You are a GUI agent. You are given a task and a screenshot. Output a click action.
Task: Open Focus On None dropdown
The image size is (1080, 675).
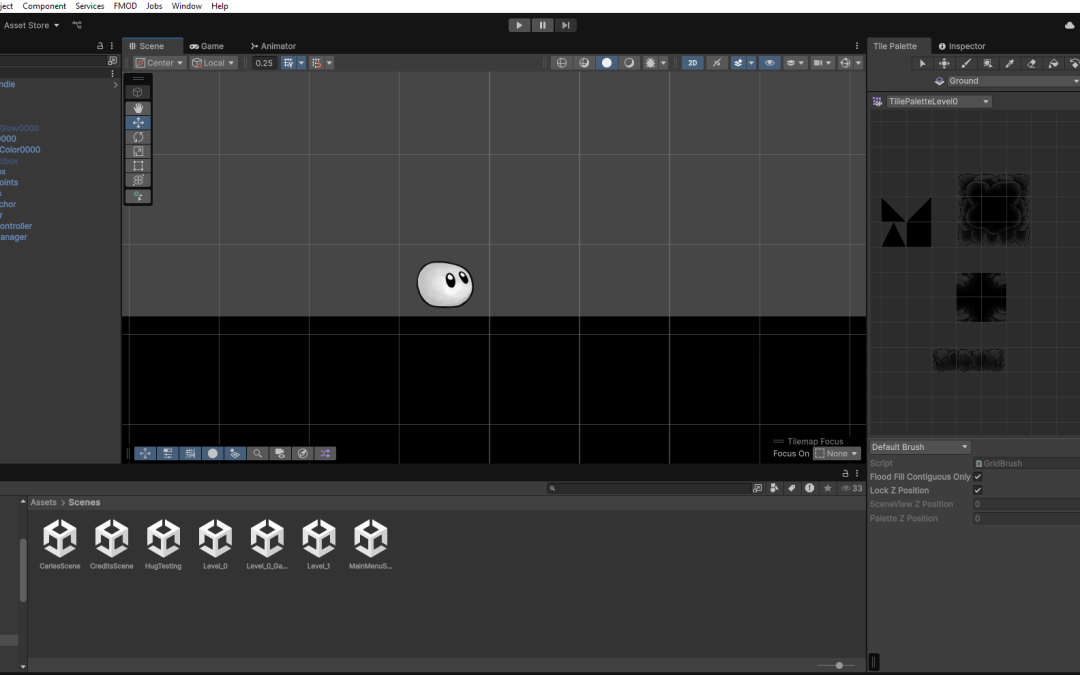(837, 453)
